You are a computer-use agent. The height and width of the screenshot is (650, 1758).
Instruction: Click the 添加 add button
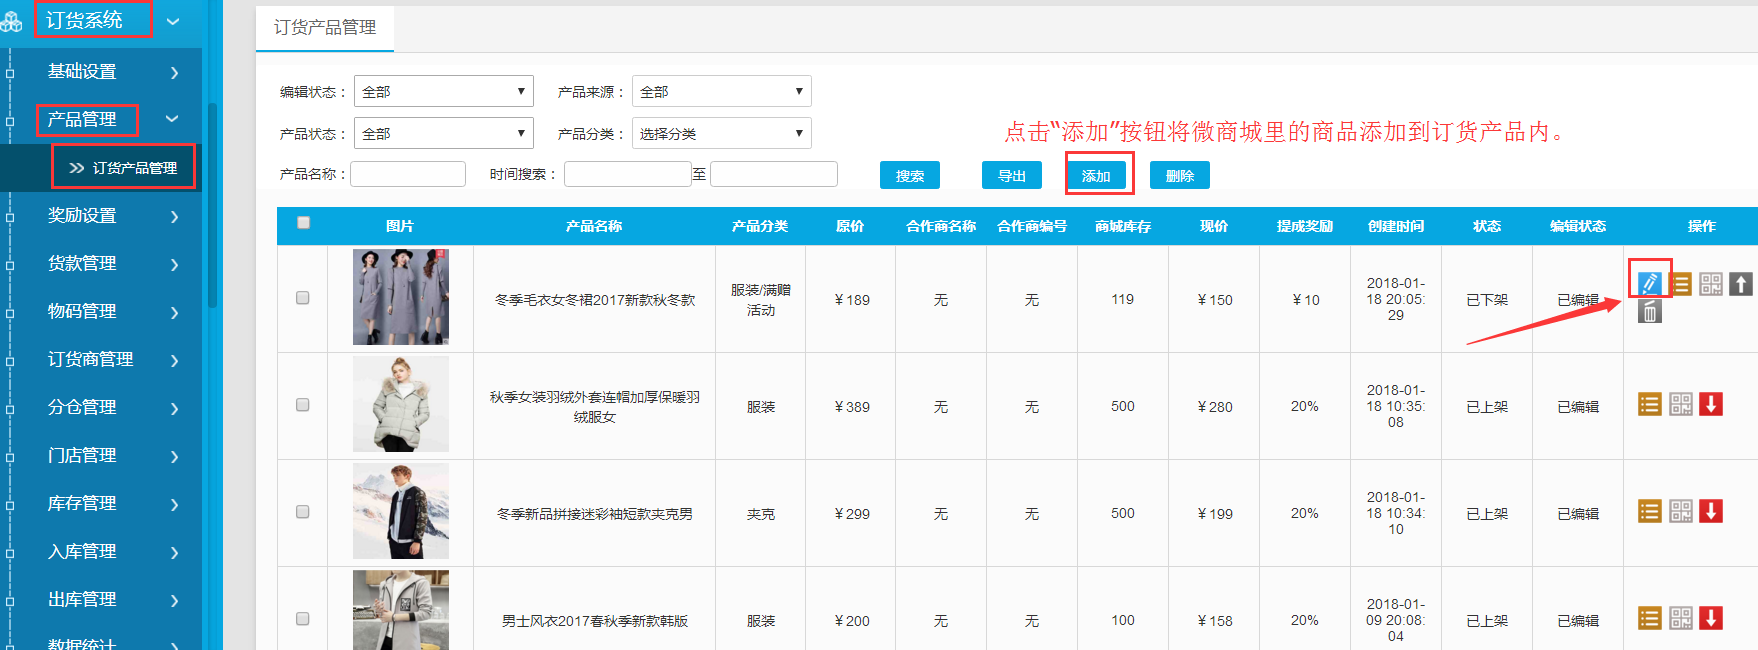coord(1096,176)
